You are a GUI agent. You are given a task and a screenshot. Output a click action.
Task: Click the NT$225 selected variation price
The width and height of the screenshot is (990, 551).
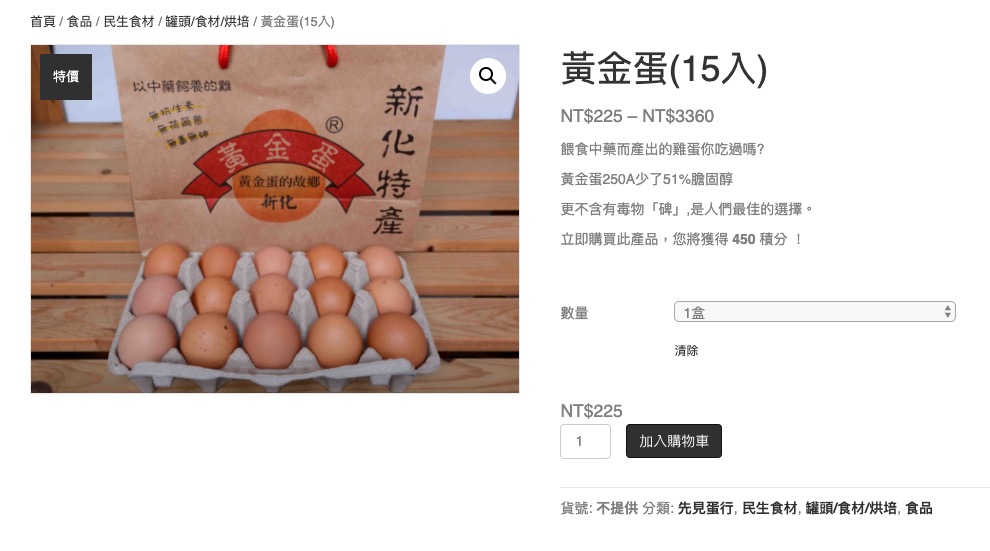[591, 411]
